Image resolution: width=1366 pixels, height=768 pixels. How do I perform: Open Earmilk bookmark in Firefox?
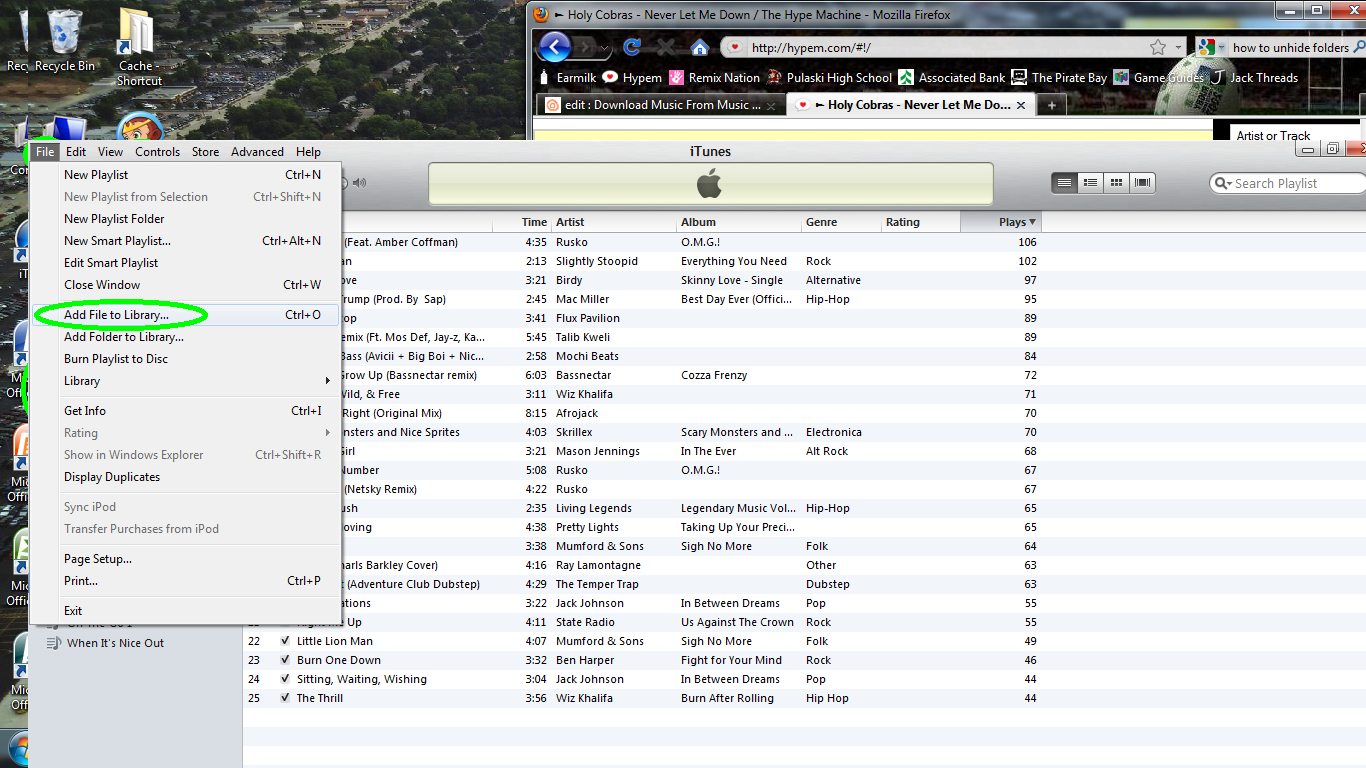click(x=567, y=77)
